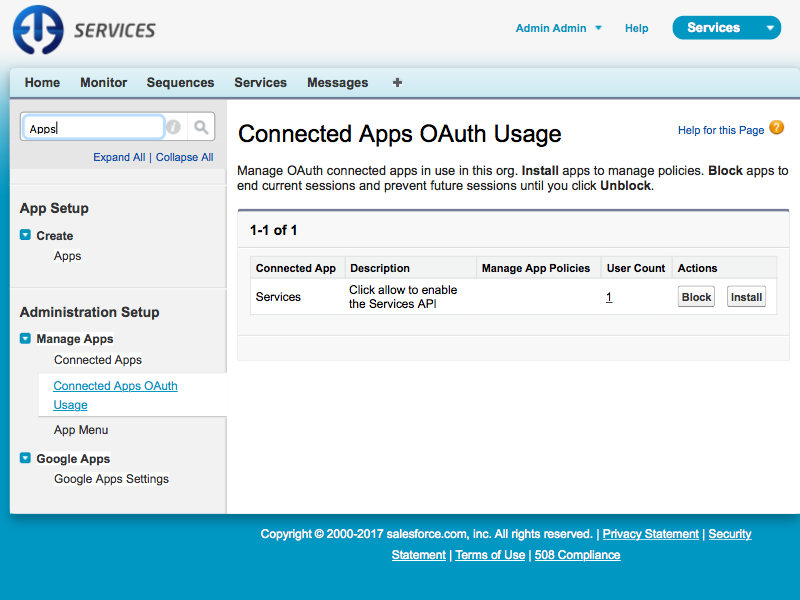Open the Terms of Use link
Viewport: 800px width, 600px height.
490,555
